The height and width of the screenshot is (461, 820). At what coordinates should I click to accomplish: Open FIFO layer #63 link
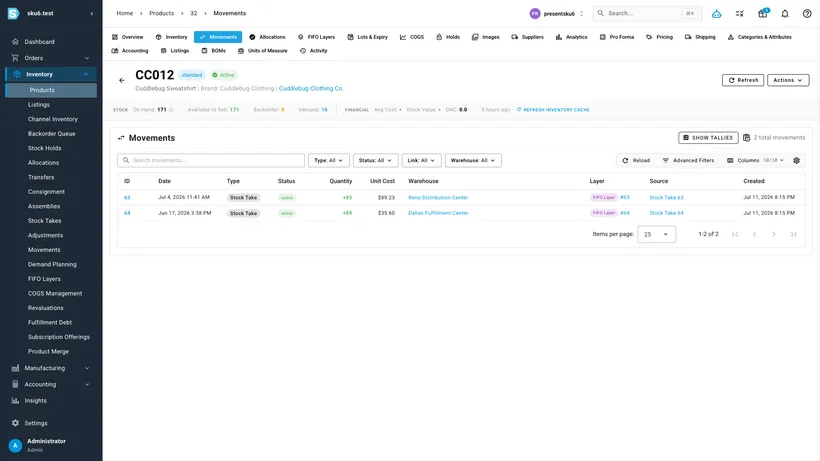coord(624,198)
